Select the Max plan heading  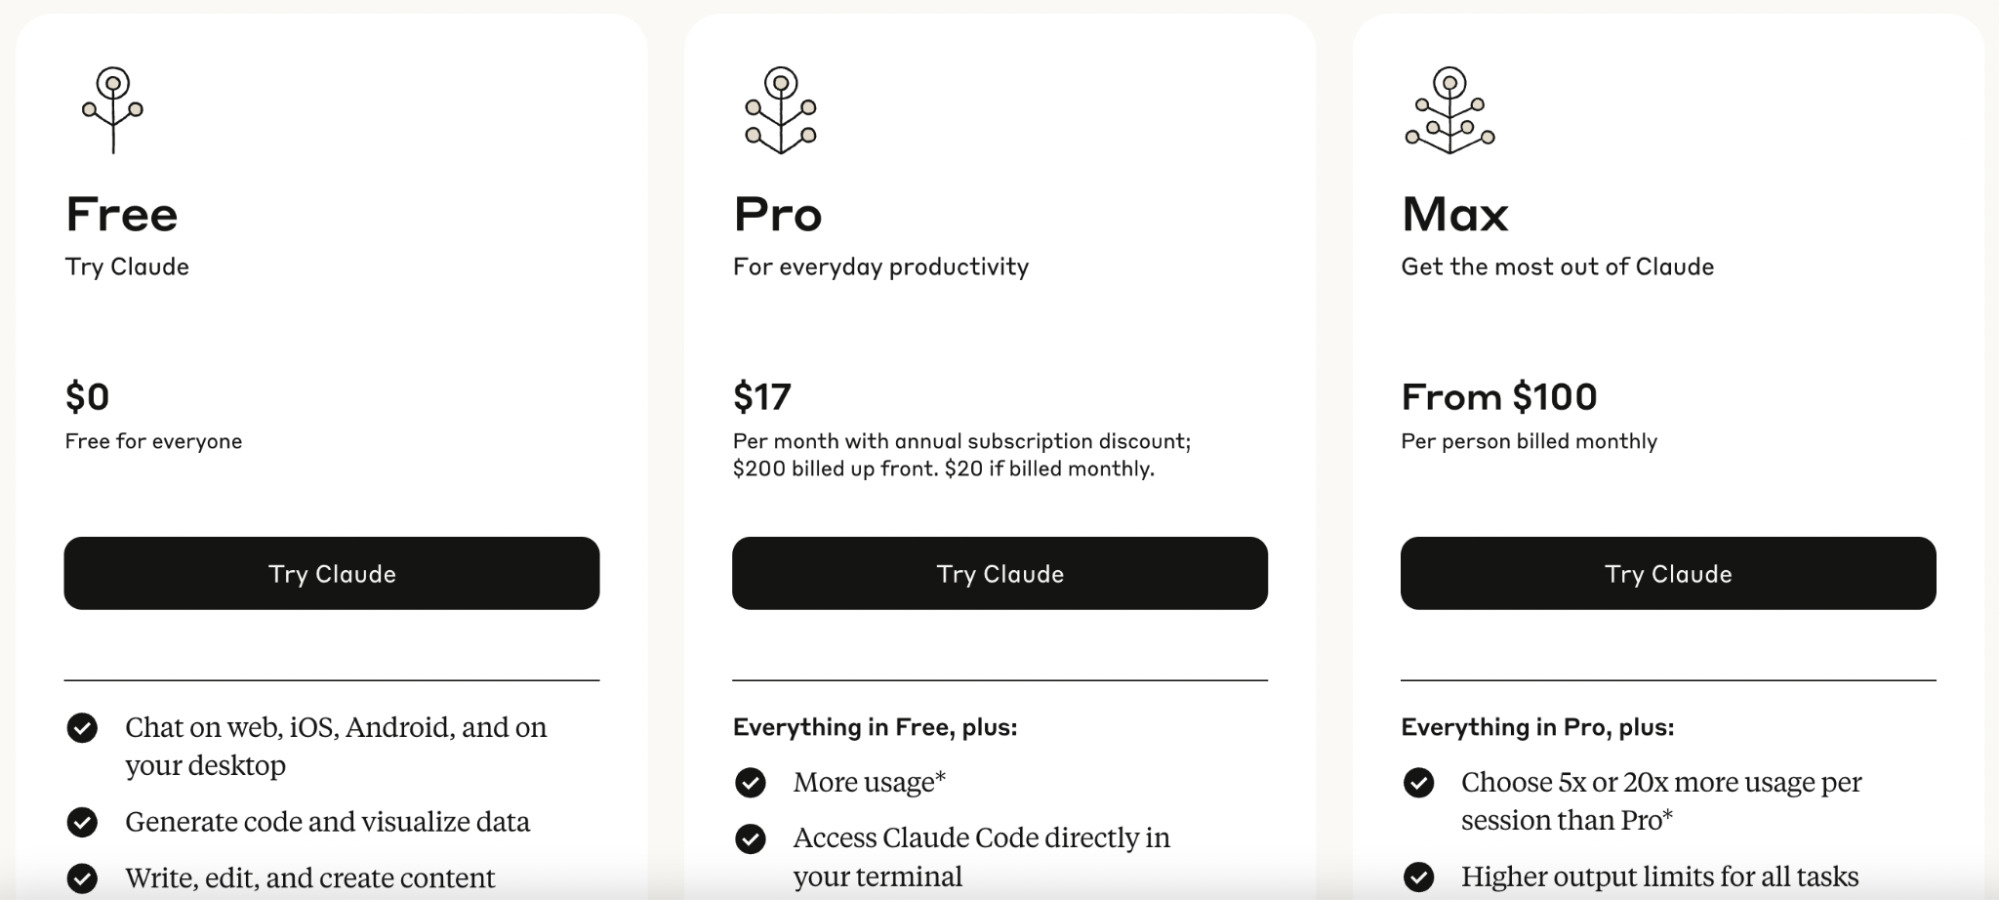[x=1455, y=214]
